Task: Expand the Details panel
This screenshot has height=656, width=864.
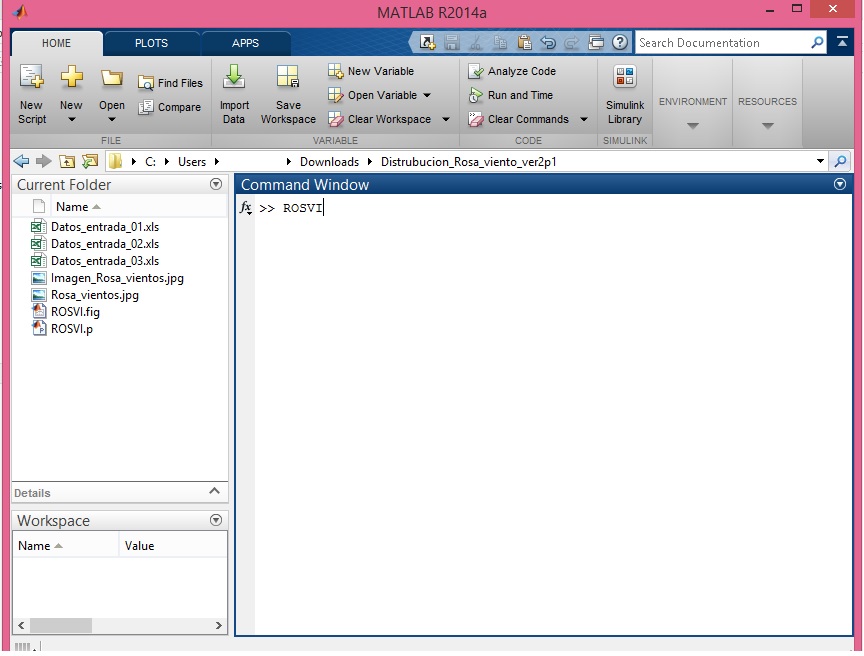Action: coord(215,491)
